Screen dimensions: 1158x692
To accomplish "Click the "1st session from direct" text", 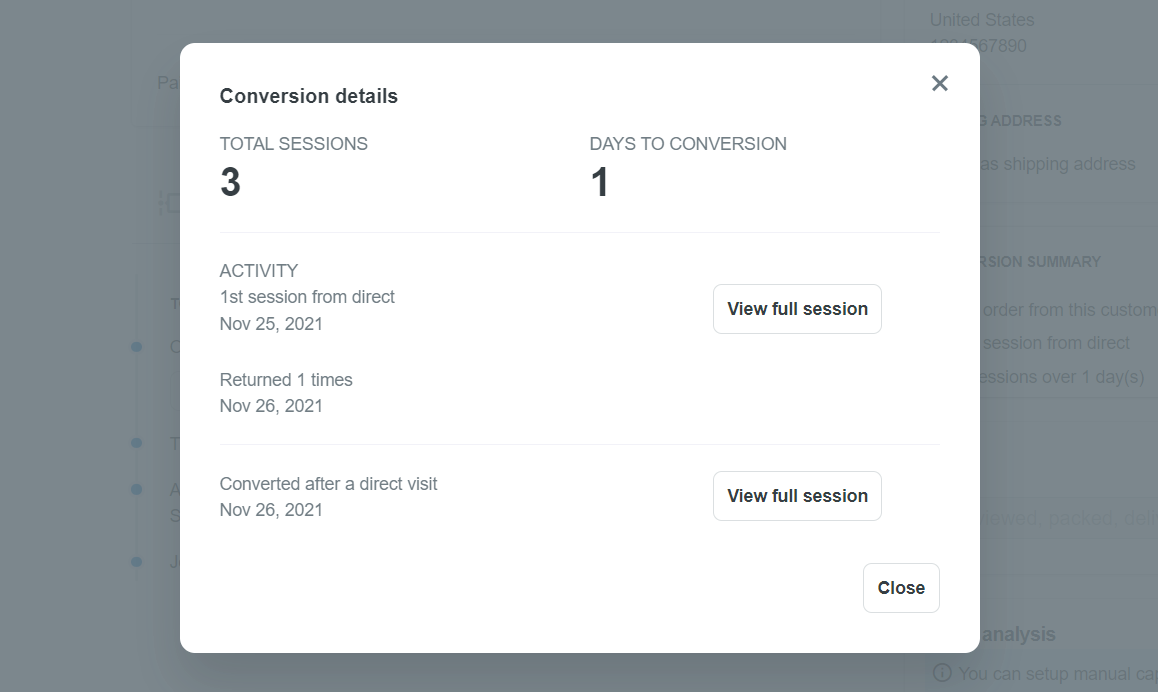I will point(307,297).
